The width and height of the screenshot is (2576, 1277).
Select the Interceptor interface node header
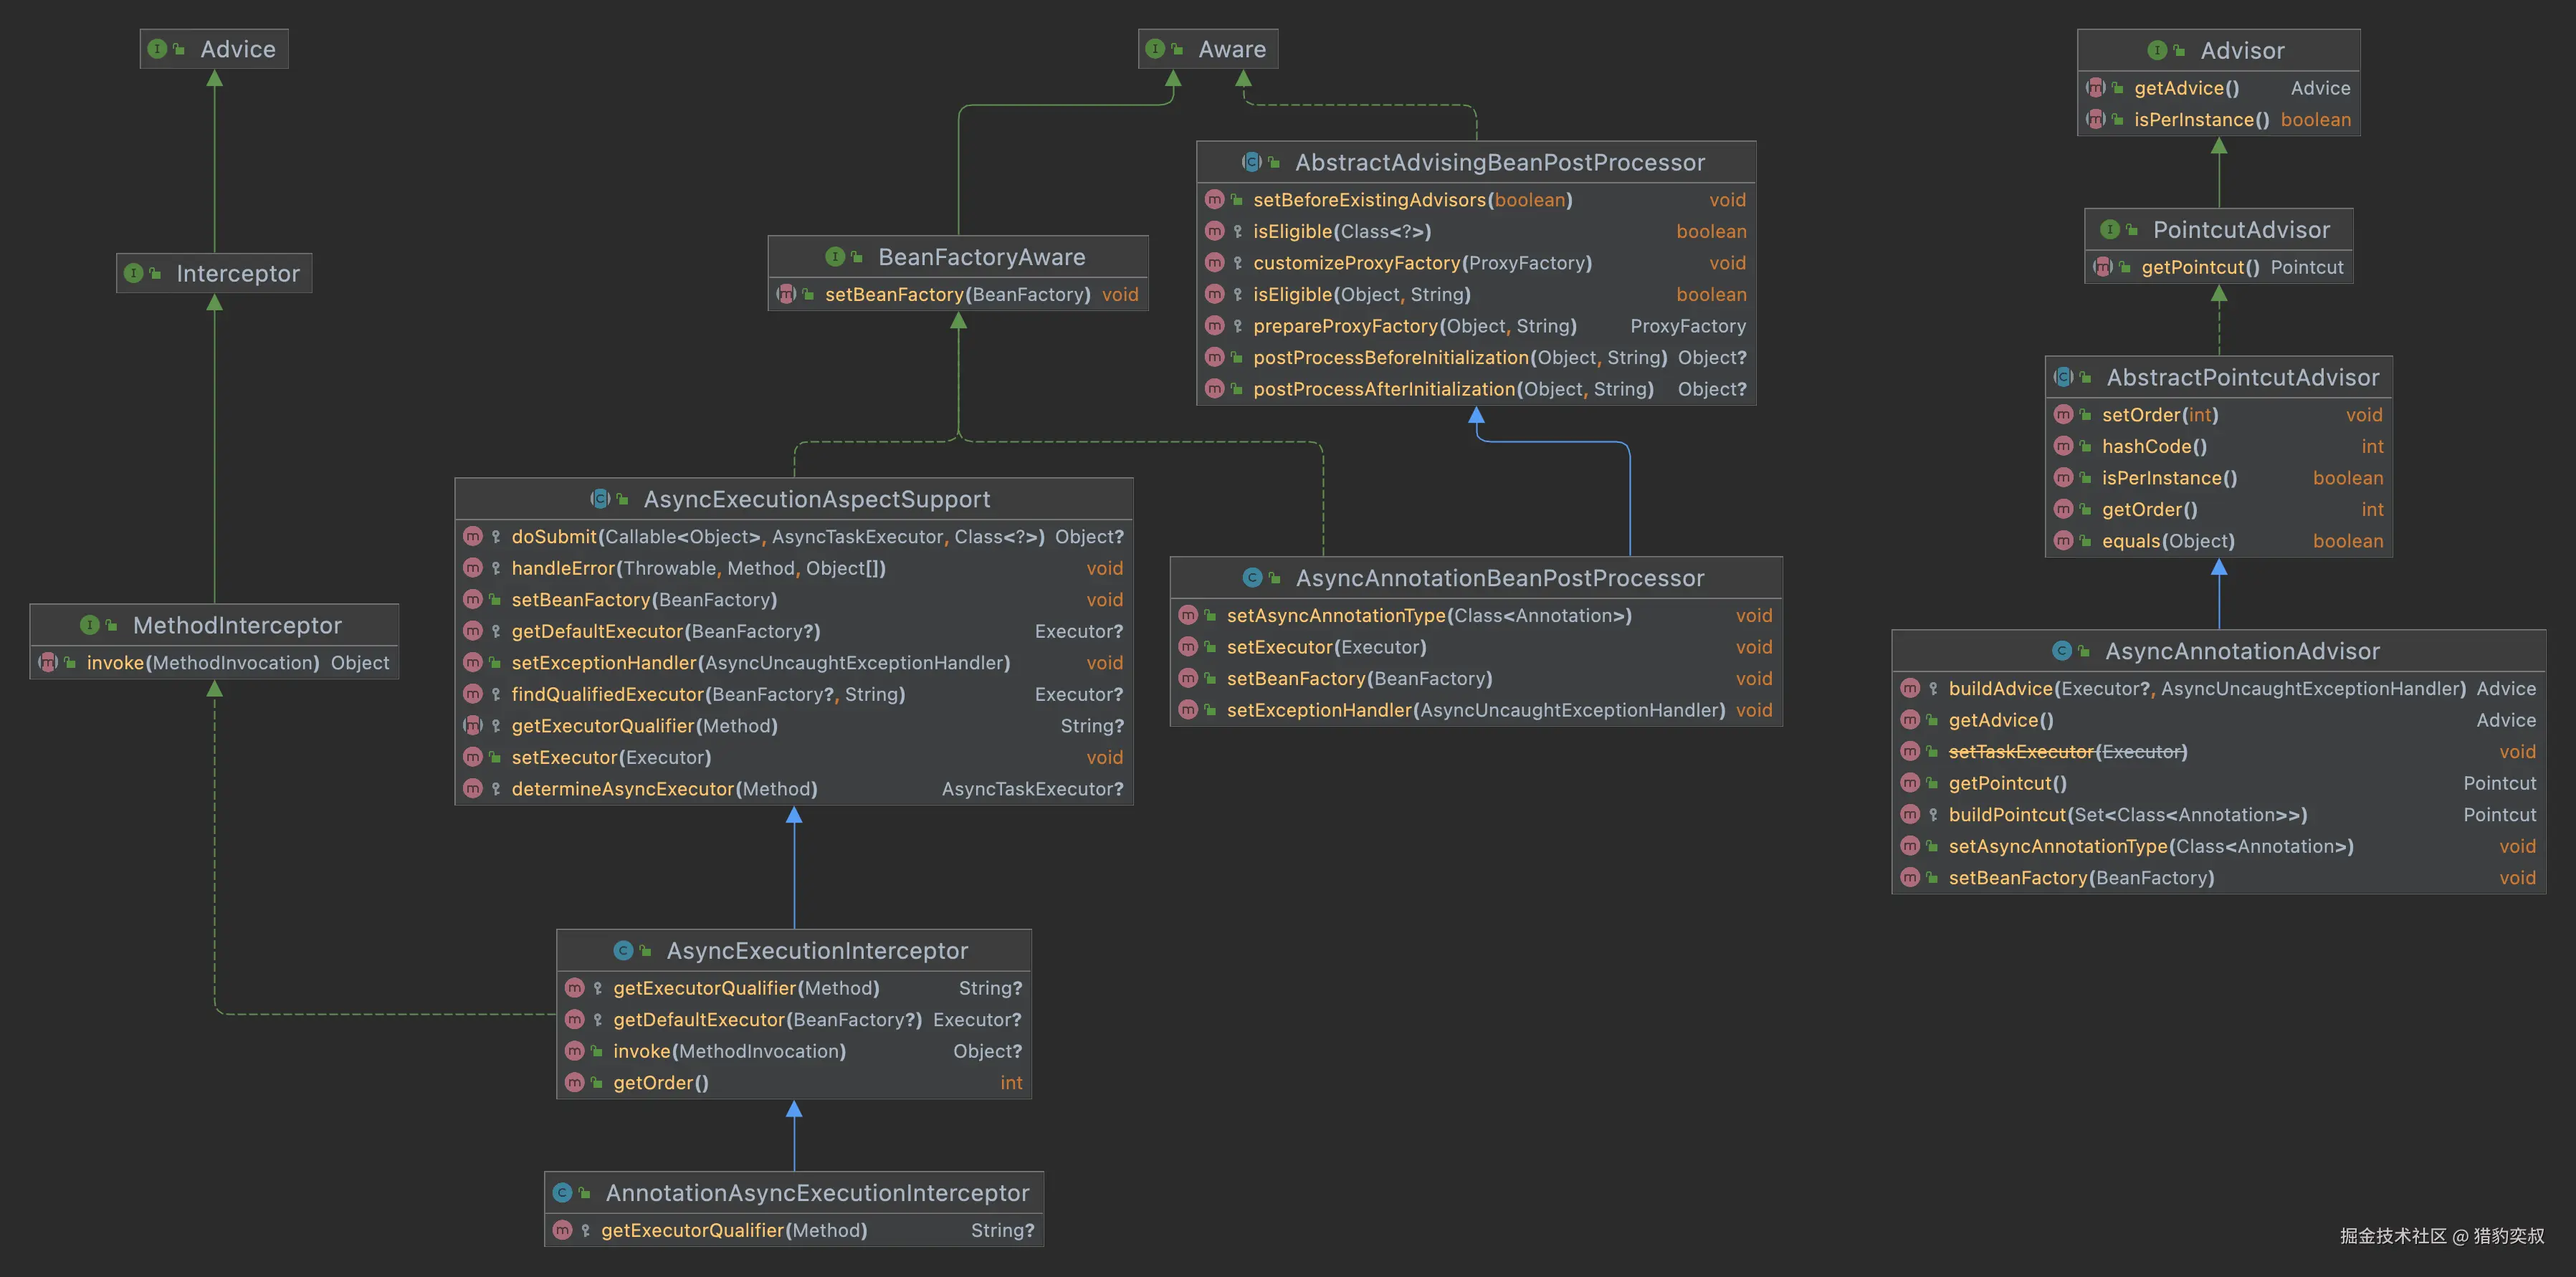coord(237,273)
